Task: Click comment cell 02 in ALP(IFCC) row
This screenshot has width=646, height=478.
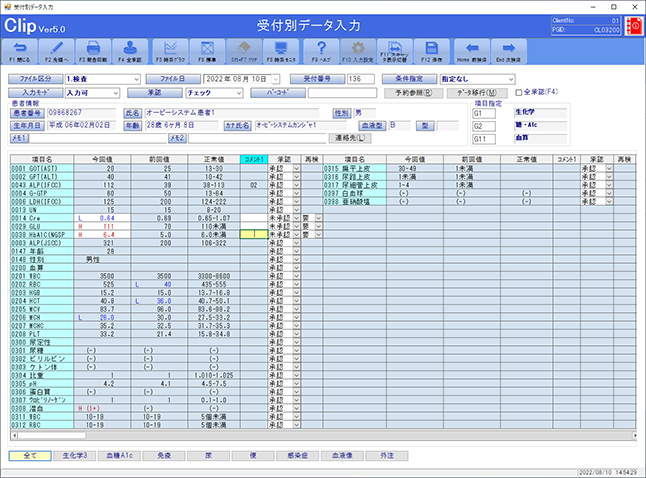Action: coord(254,185)
